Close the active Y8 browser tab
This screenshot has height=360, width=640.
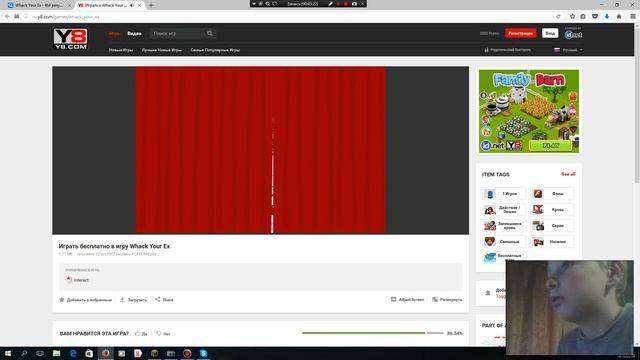pos(140,5)
